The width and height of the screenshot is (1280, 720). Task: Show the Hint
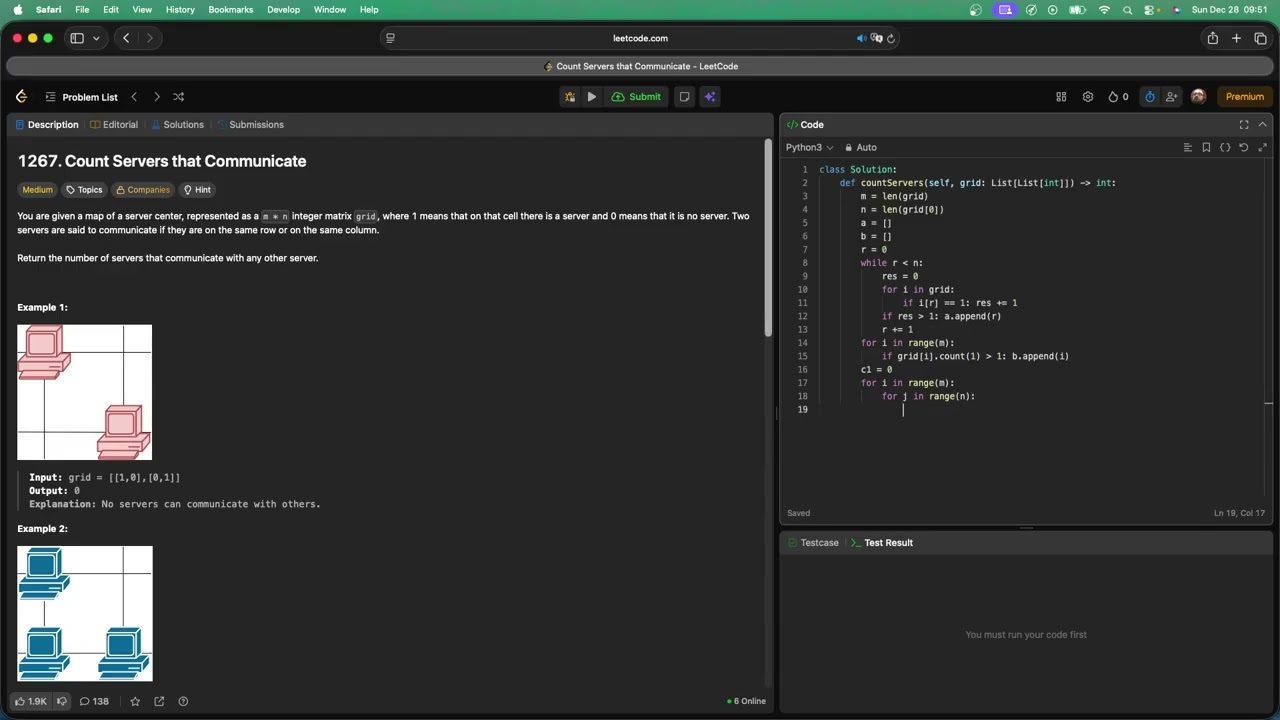197,190
